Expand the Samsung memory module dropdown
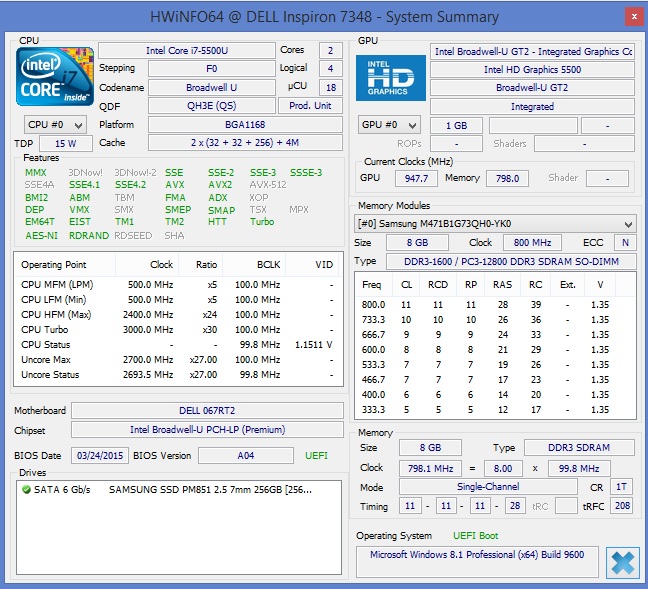The height and width of the screenshot is (589, 648). 628,223
